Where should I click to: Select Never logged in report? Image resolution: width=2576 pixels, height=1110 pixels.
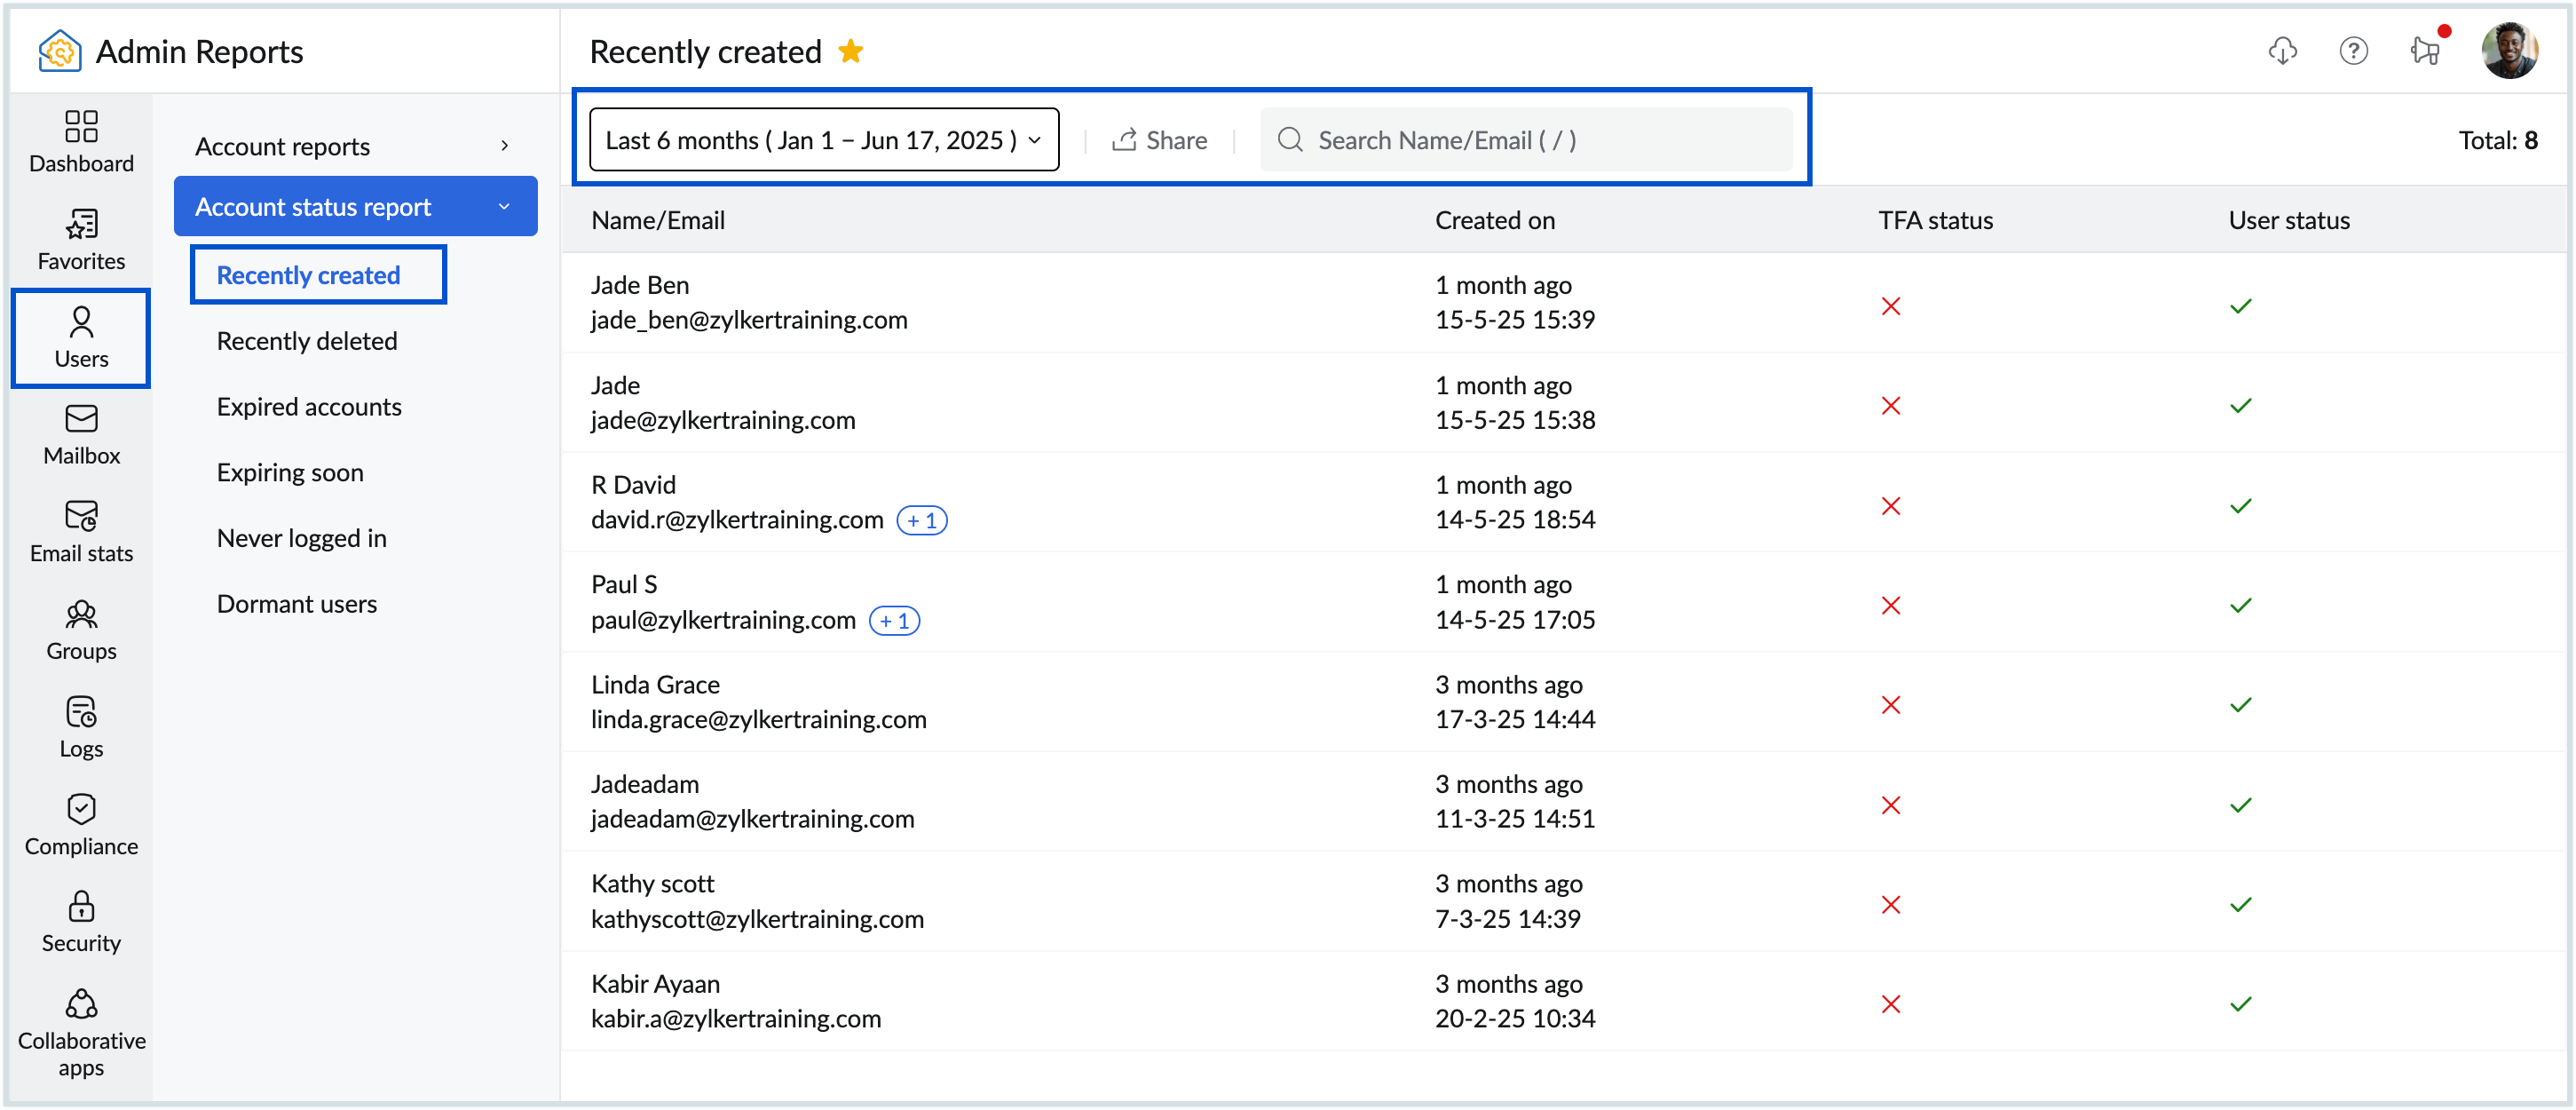coord(301,538)
